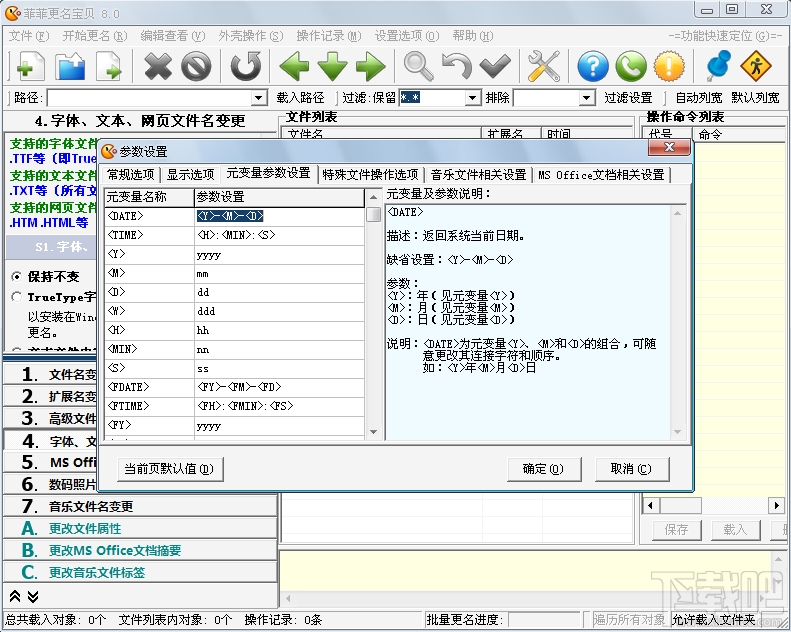Click the prohibit circle clear icon

pyautogui.click(x=196, y=66)
